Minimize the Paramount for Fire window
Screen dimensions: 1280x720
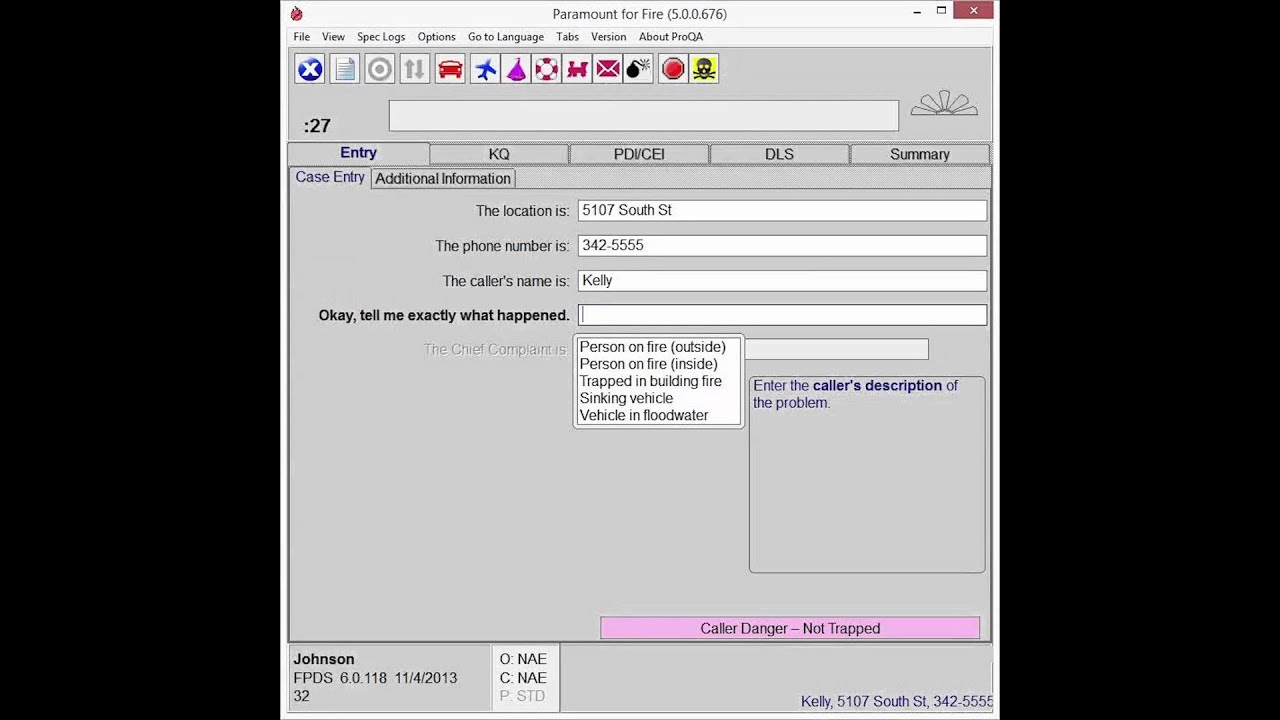point(918,12)
